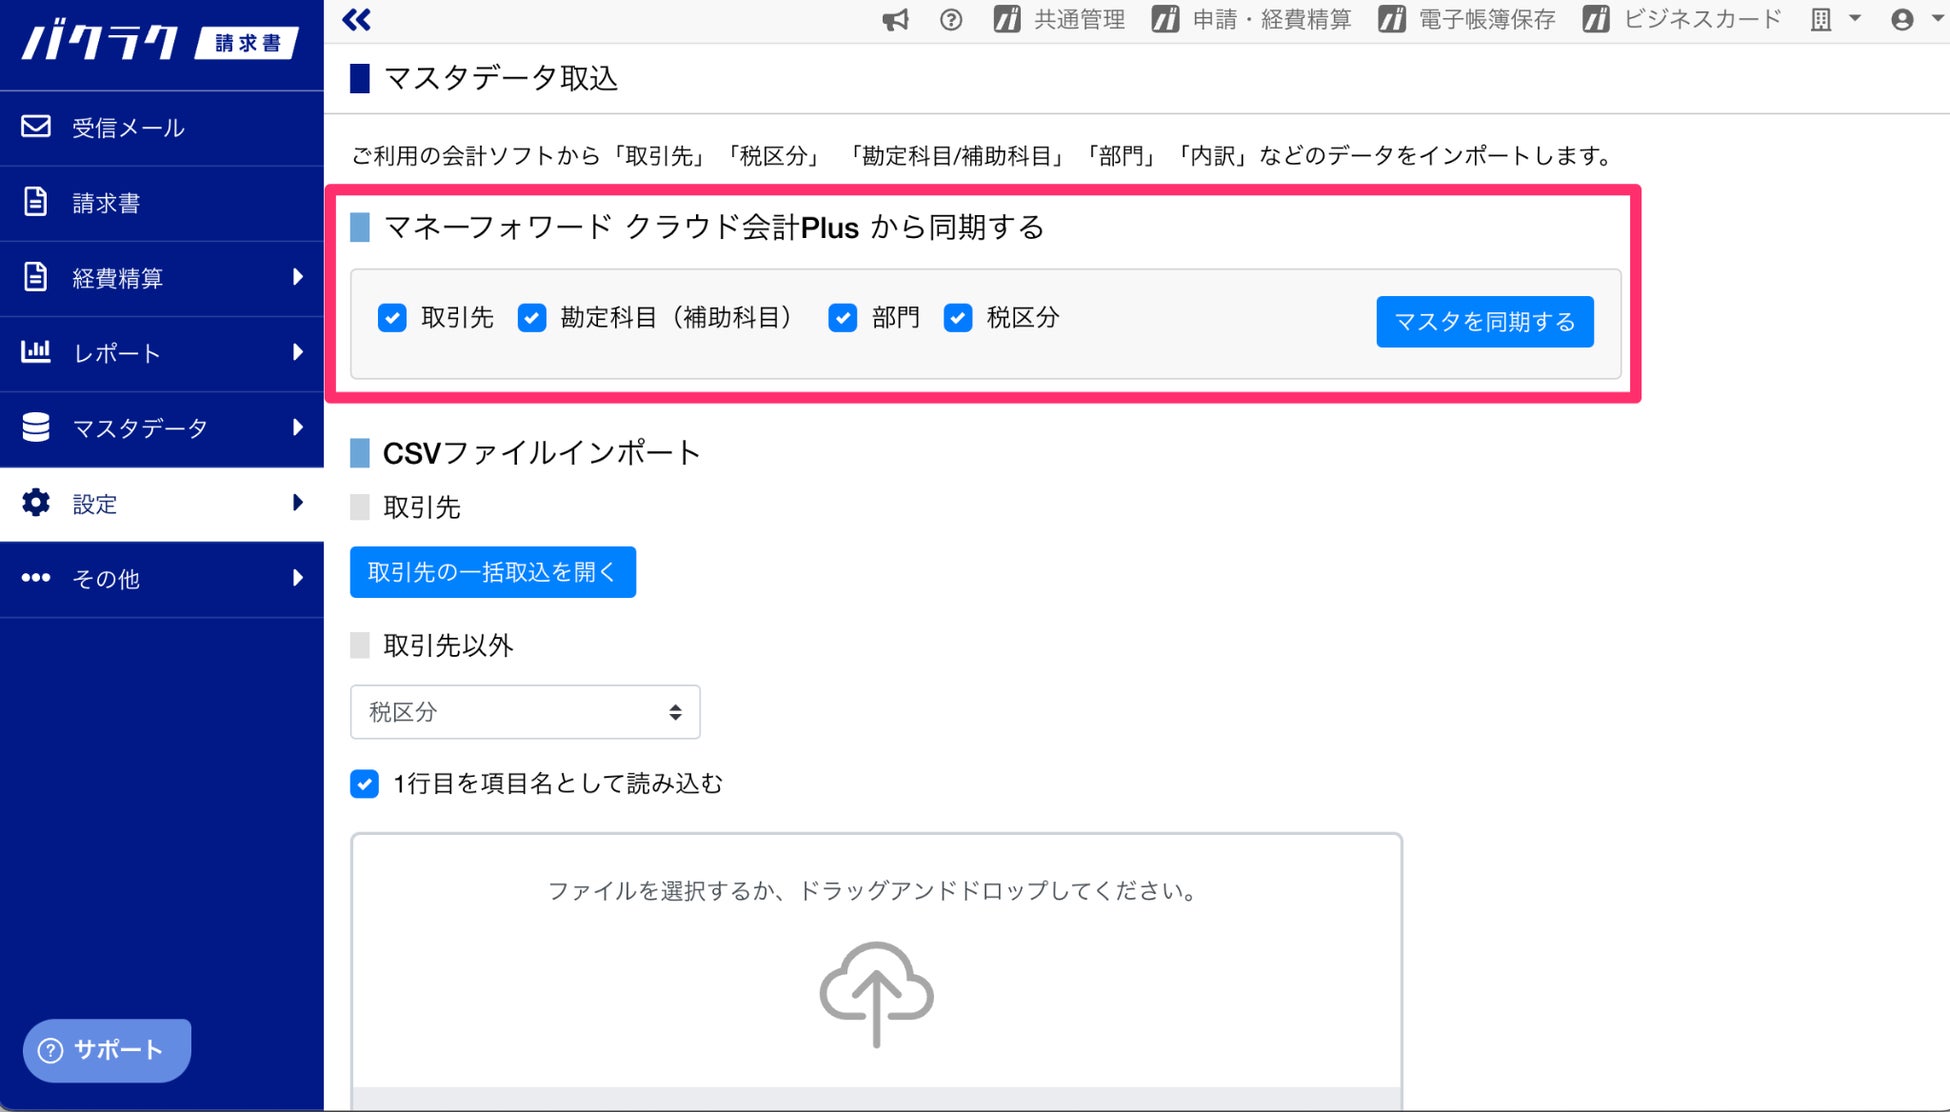1950x1112 pixels.
Task: Click the gear icon for 設定
Action: 37,503
